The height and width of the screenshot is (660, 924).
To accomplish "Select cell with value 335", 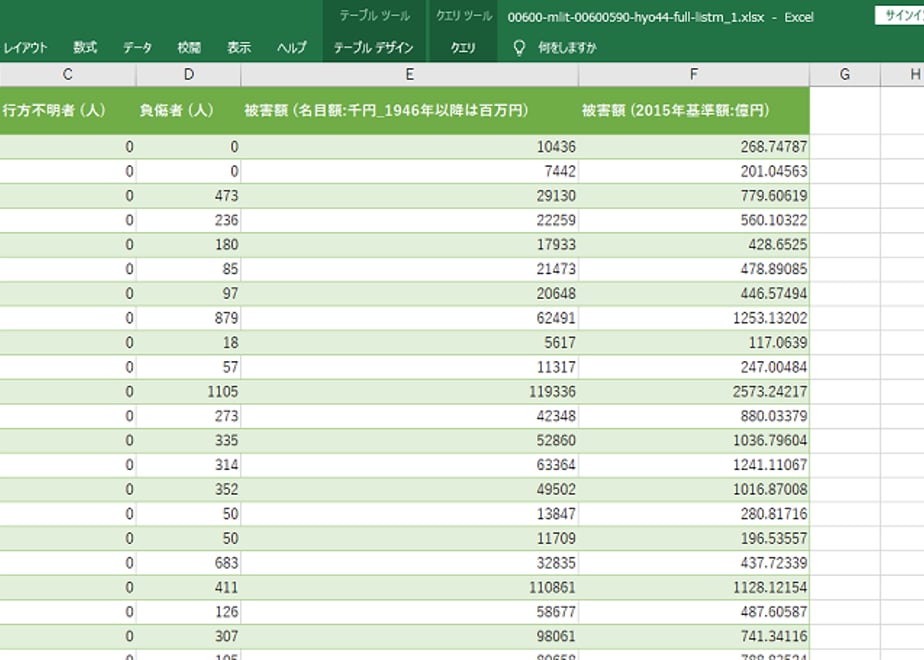I will pos(189,441).
